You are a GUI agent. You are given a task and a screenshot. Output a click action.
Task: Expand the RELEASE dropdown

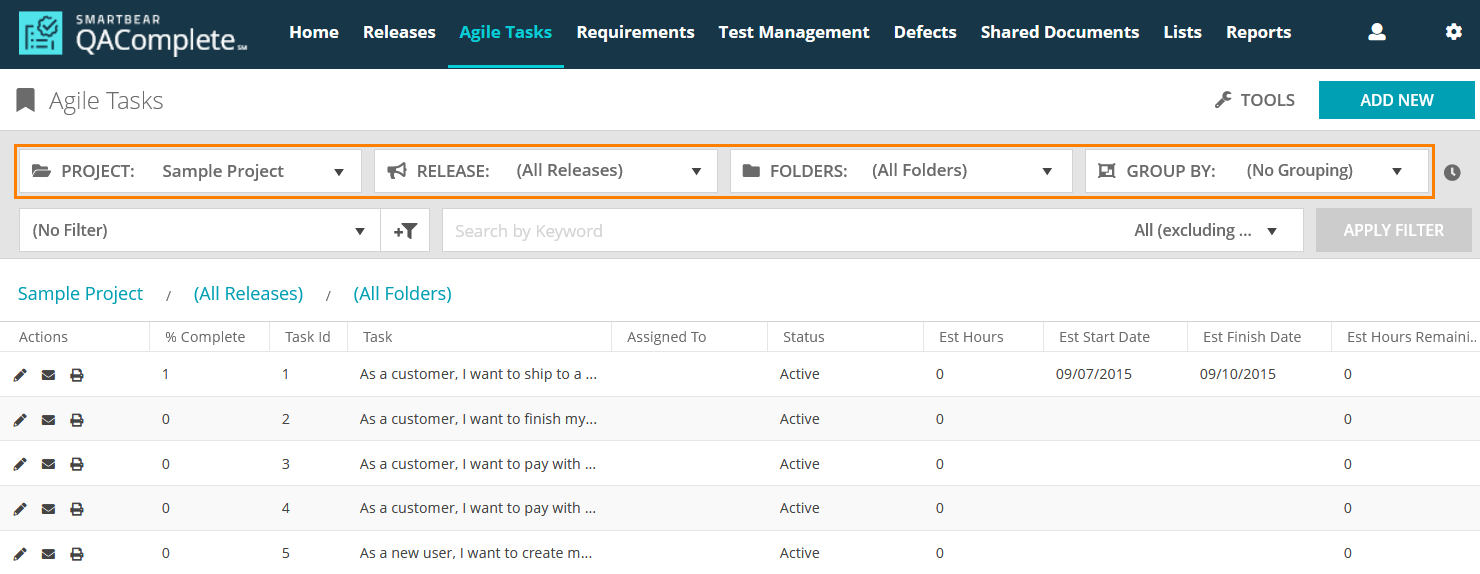click(x=545, y=171)
